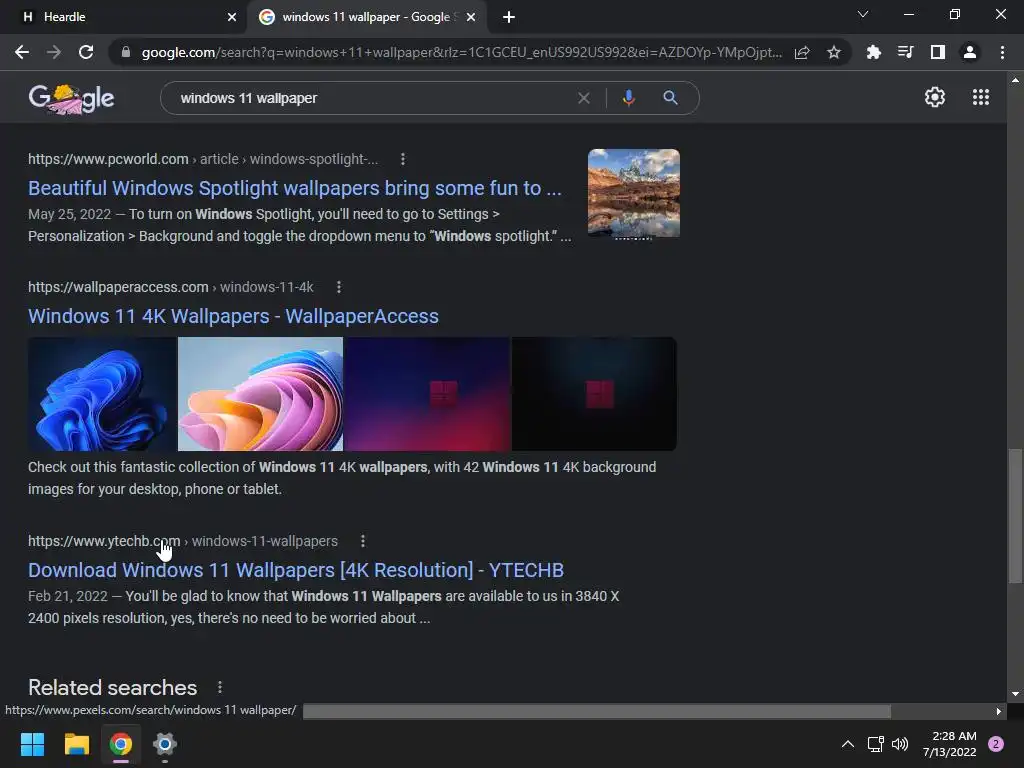
Task: Open the three-dot options for the wallpaperaccess result
Action: [338, 287]
